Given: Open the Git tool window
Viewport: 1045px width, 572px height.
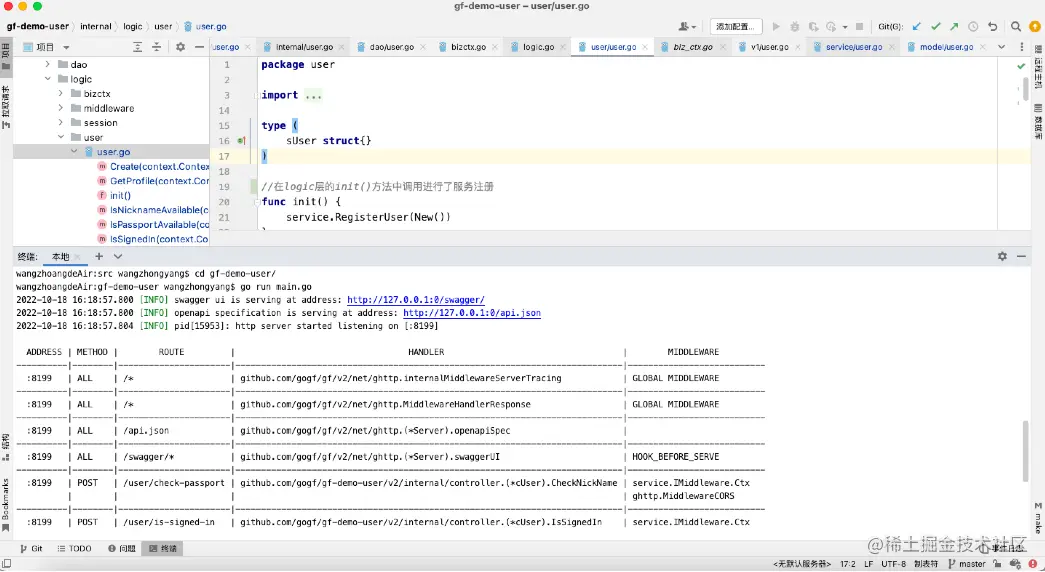Looking at the screenshot, I should pos(31,549).
